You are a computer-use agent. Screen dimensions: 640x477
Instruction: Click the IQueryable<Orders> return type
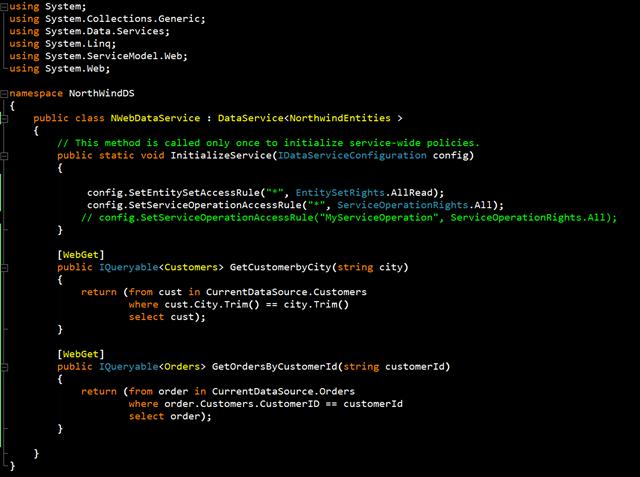tap(152, 366)
